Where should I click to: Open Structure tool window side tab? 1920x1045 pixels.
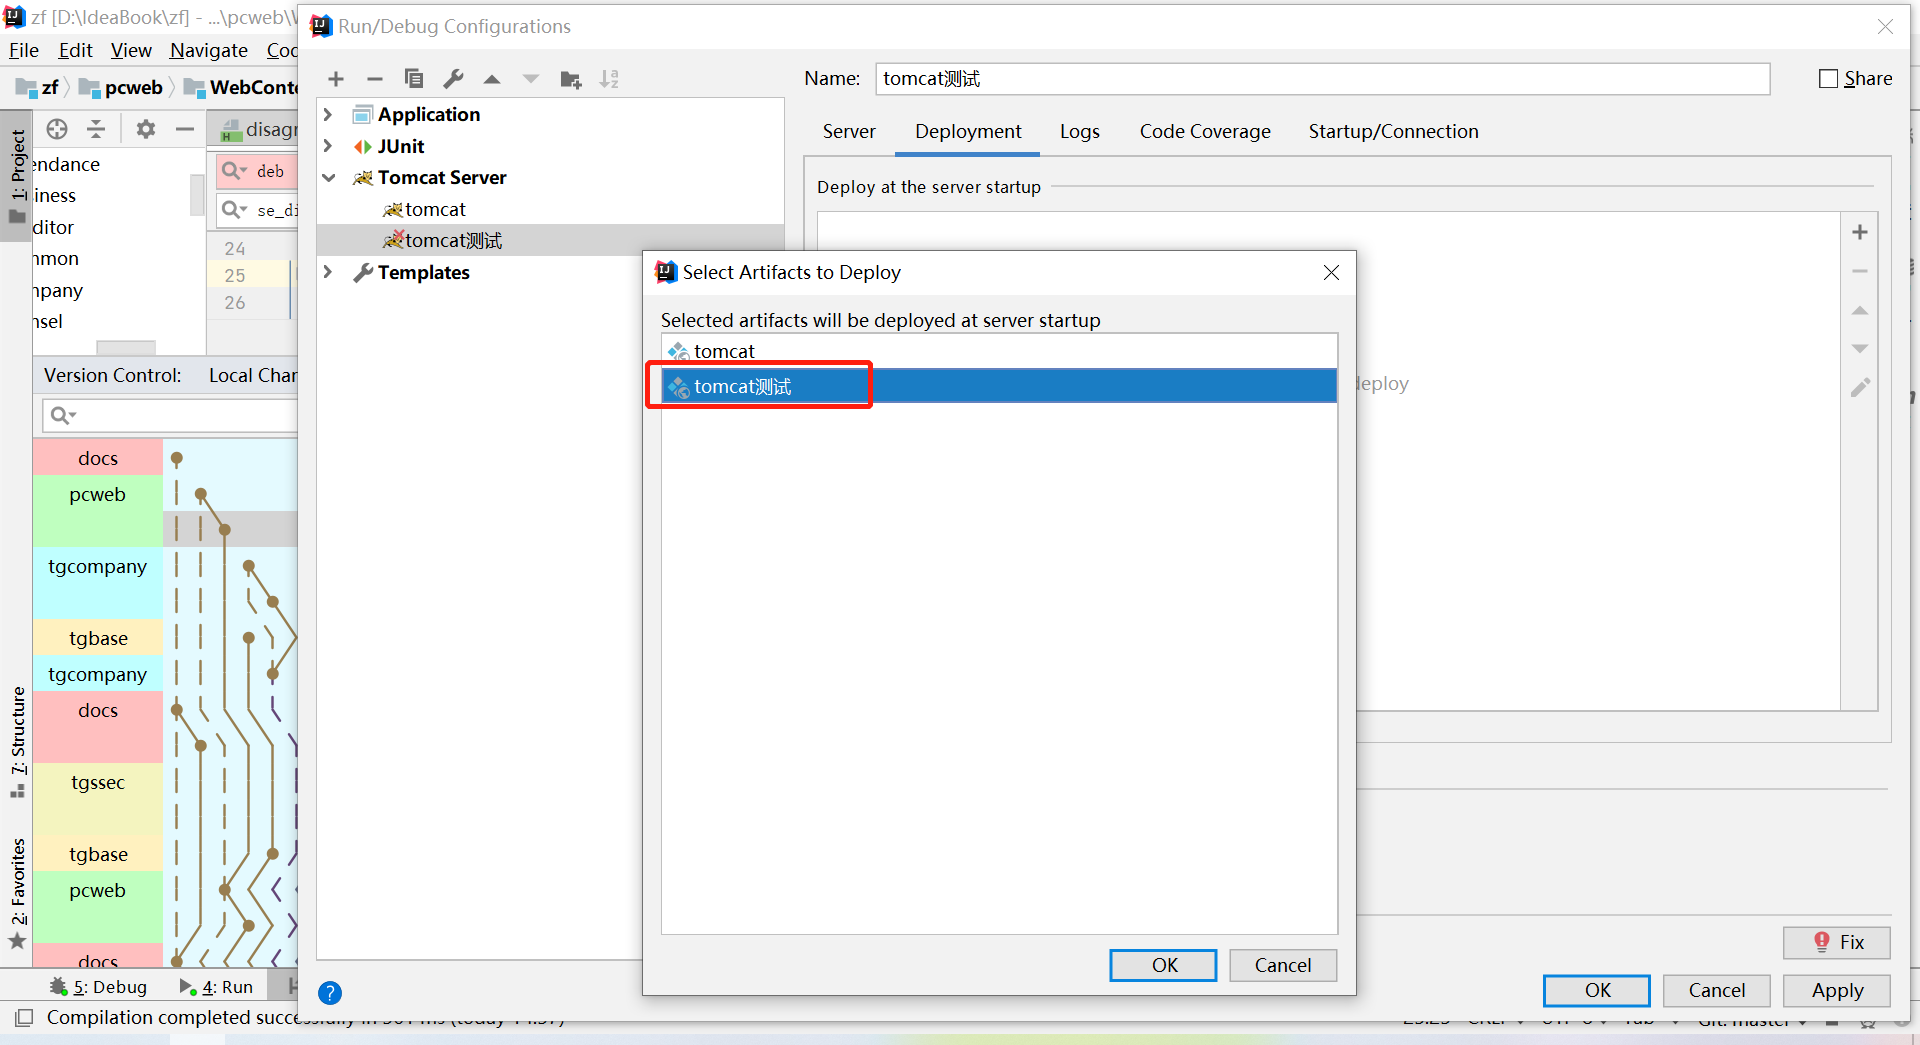pos(17,741)
